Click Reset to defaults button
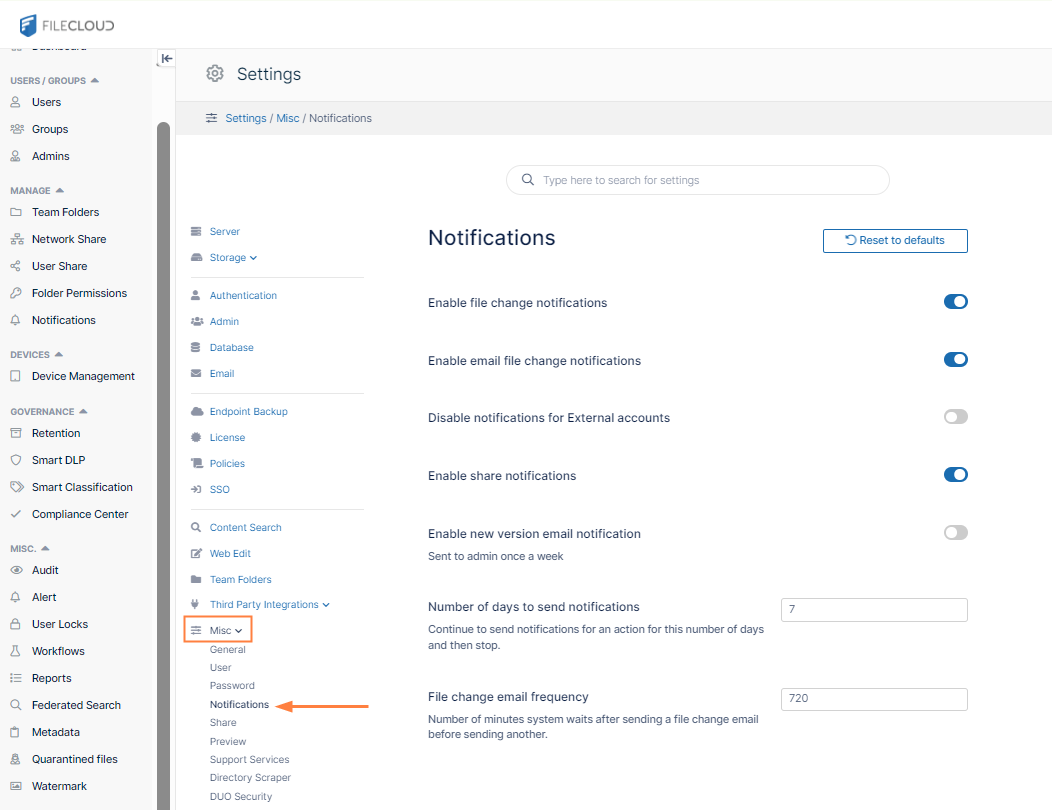Viewport: 1052px width, 810px height. (895, 241)
